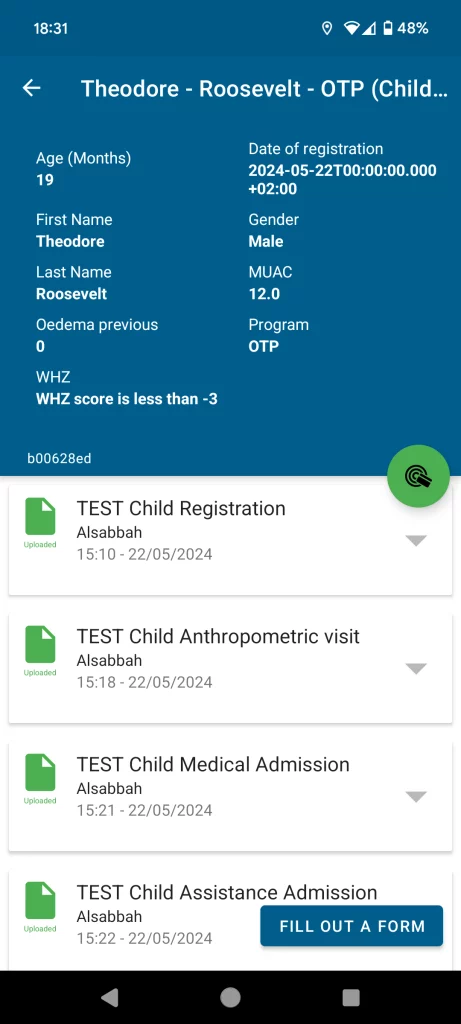Tap the location icon in the status bar
Viewport: 461px width, 1024px height.
(x=327, y=28)
